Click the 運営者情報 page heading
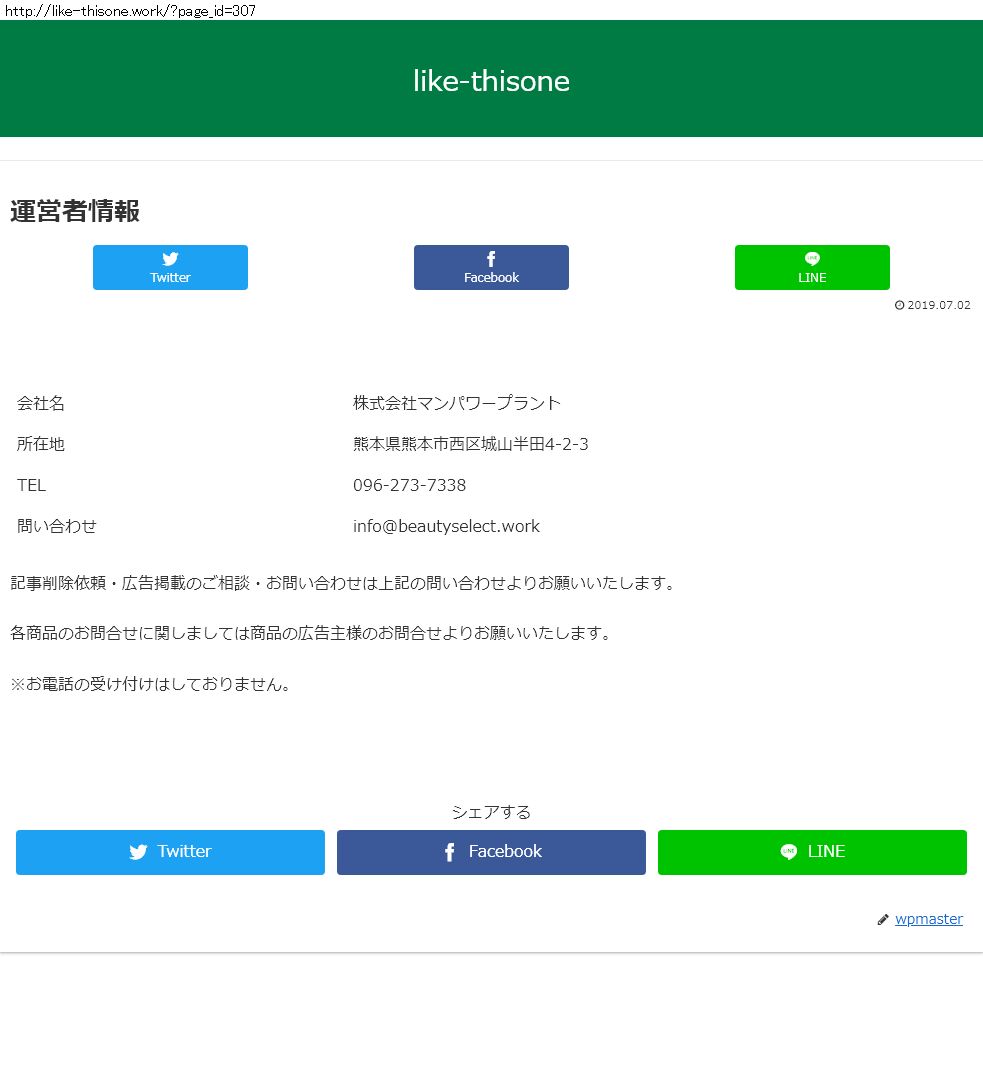This screenshot has height=1089, width=983. pos(75,211)
